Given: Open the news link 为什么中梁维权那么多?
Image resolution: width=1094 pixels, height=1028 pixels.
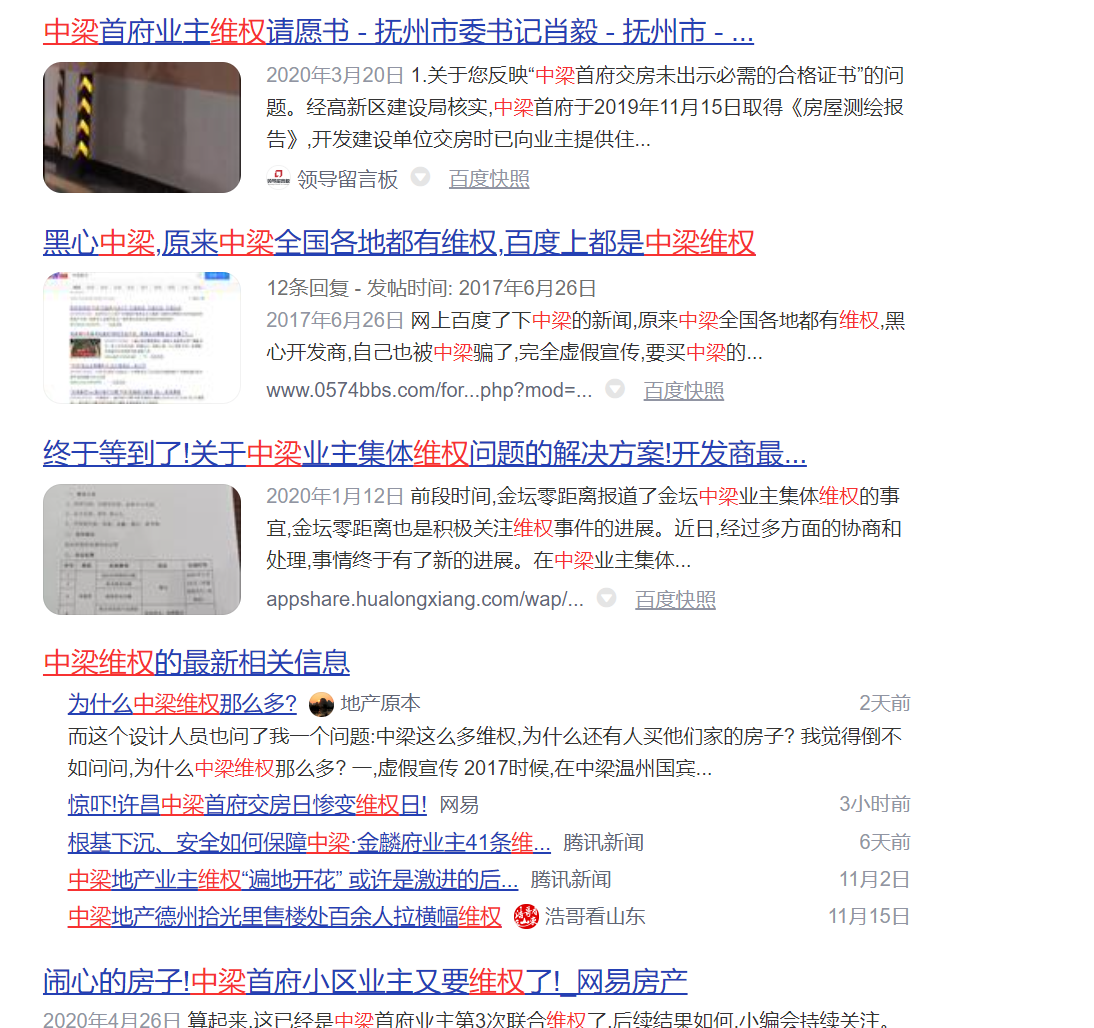Looking at the screenshot, I should click(x=182, y=703).
